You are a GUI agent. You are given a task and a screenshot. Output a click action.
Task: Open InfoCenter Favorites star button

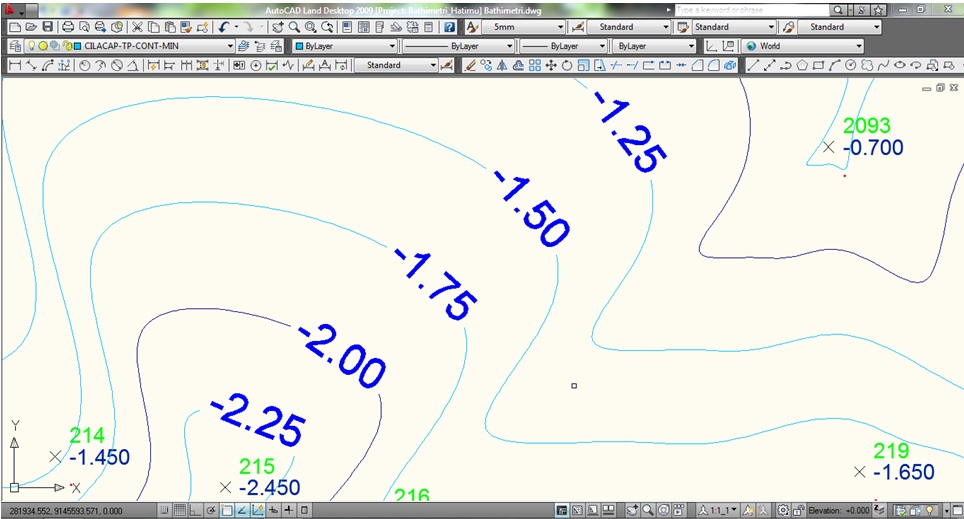(879, 10)
